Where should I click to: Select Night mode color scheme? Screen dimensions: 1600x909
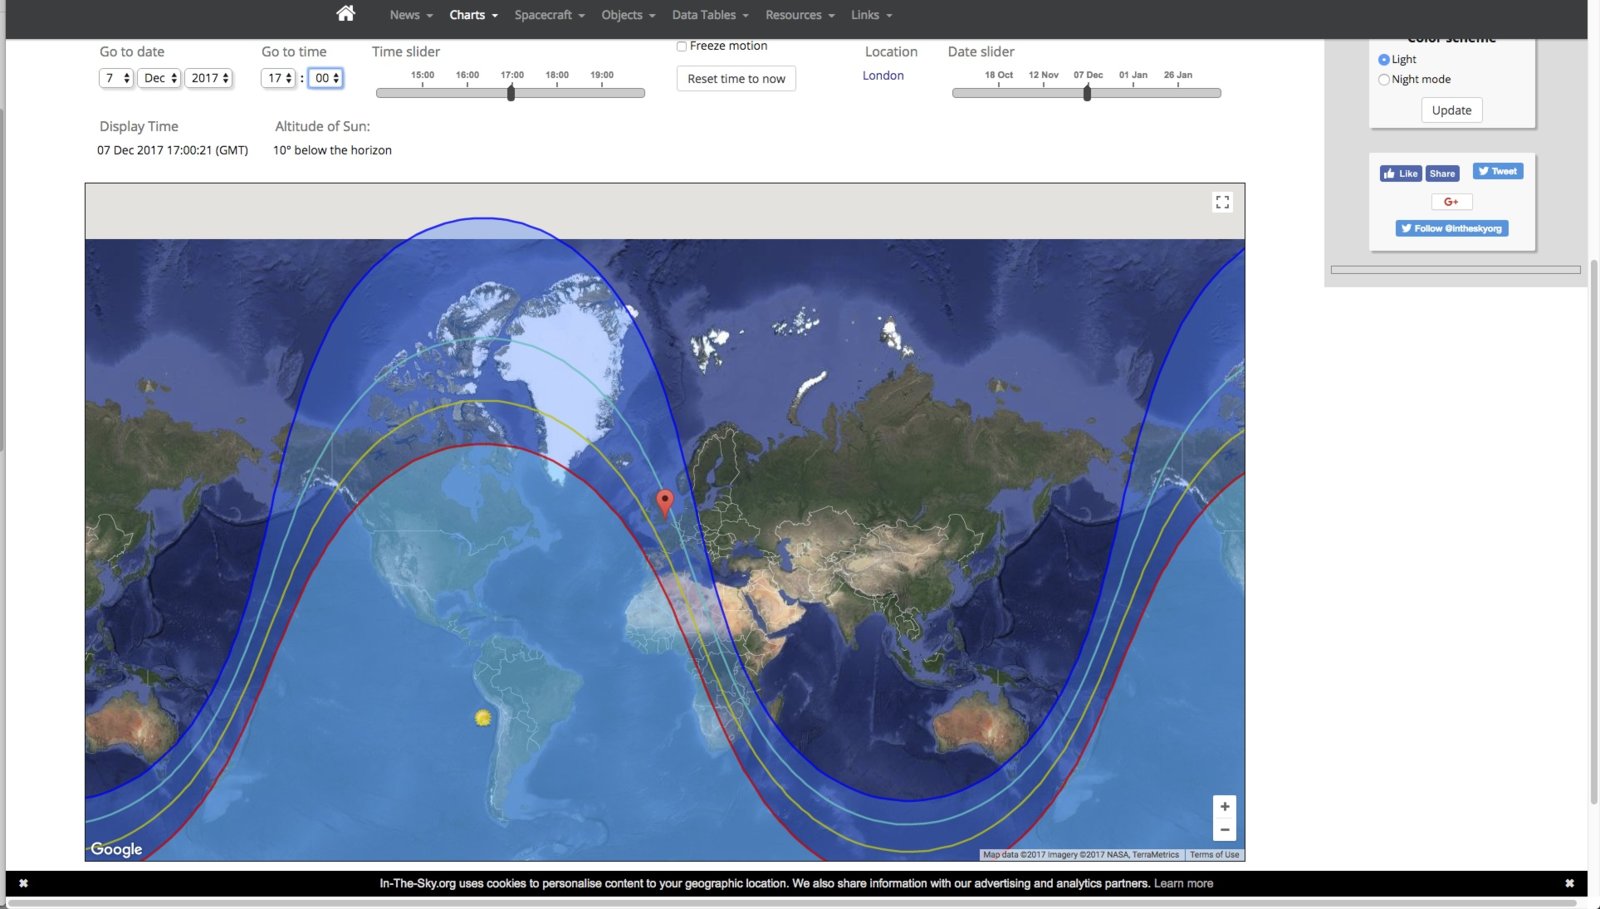coord(1384,80)
